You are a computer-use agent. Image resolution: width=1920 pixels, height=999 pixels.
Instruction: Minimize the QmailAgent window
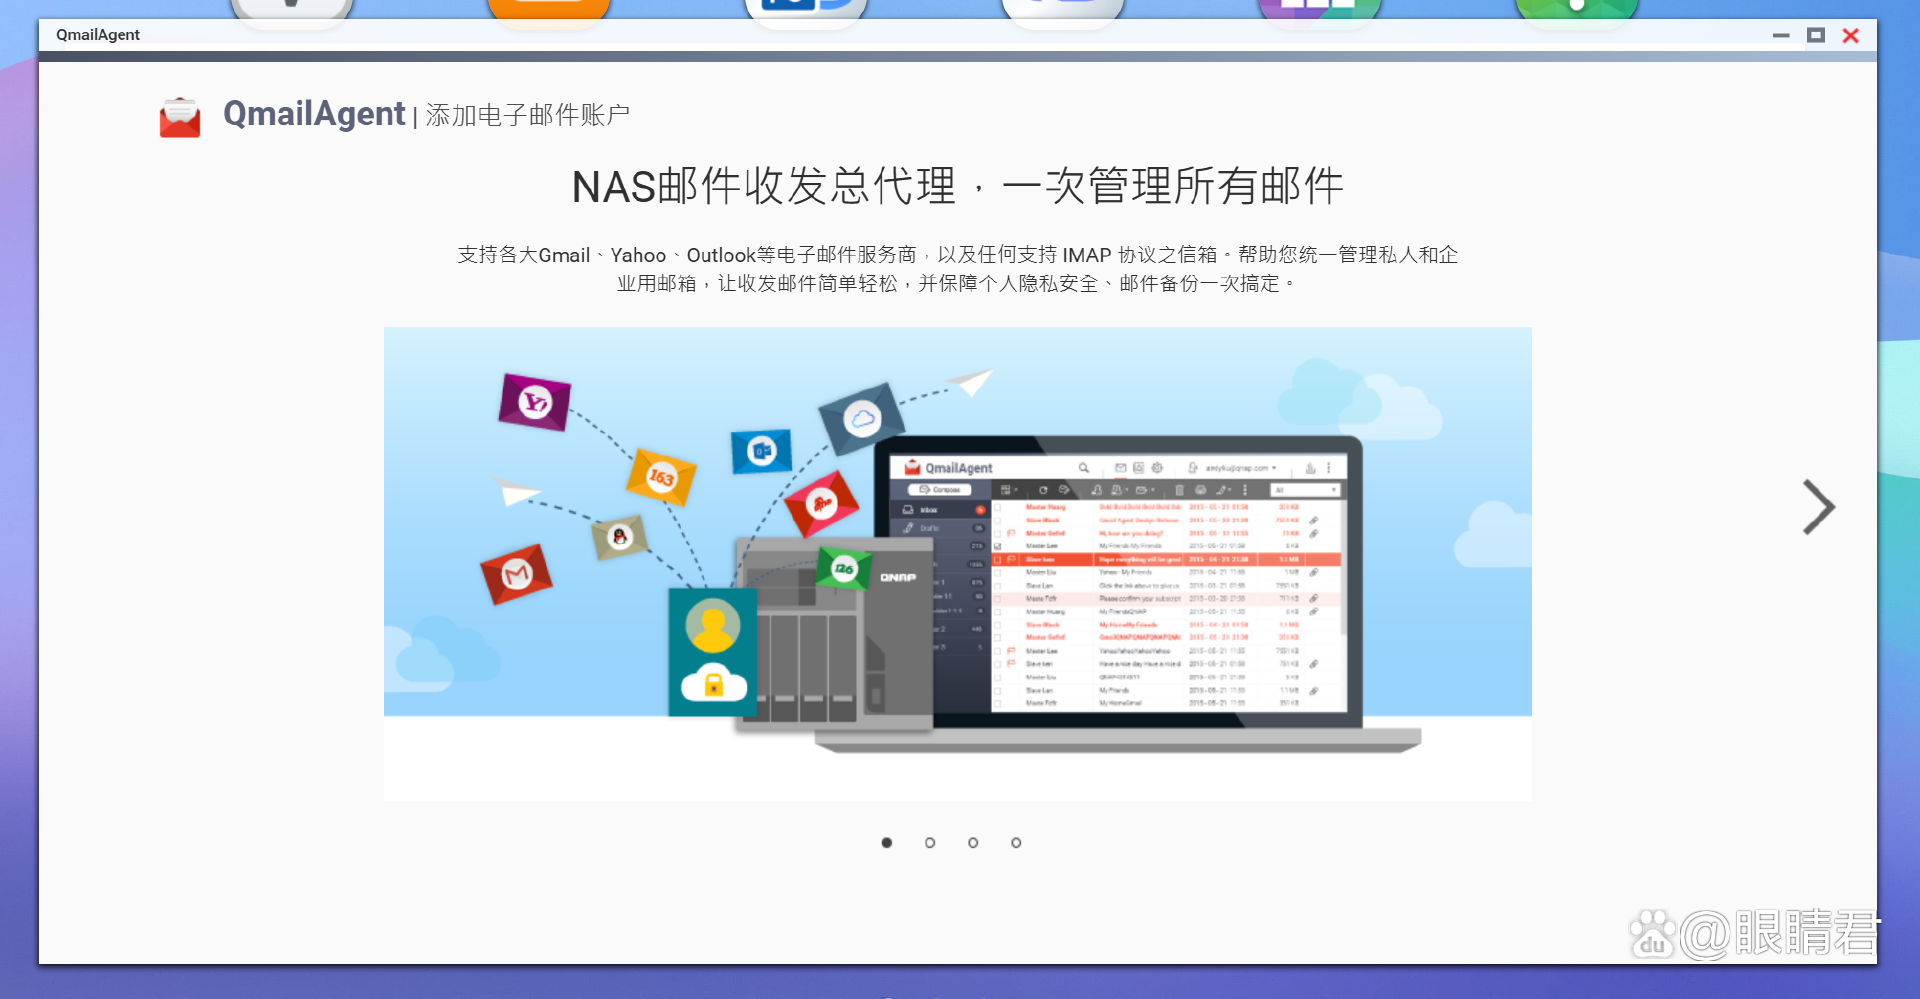point(1781,35)
